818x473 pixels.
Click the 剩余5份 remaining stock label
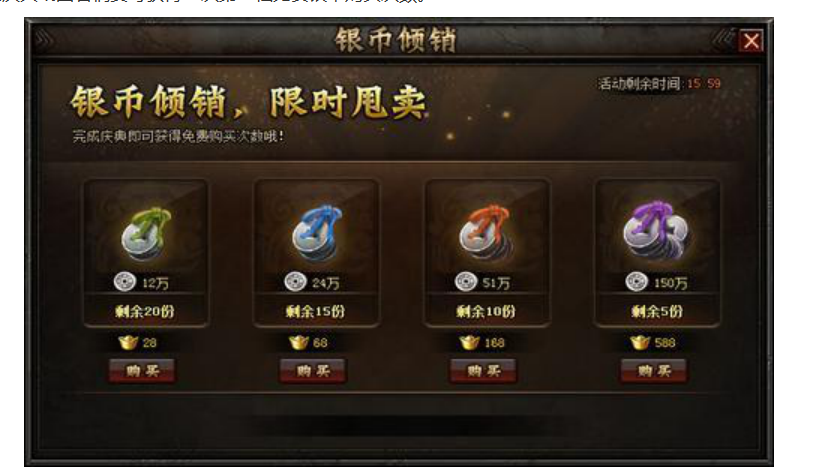657,311
